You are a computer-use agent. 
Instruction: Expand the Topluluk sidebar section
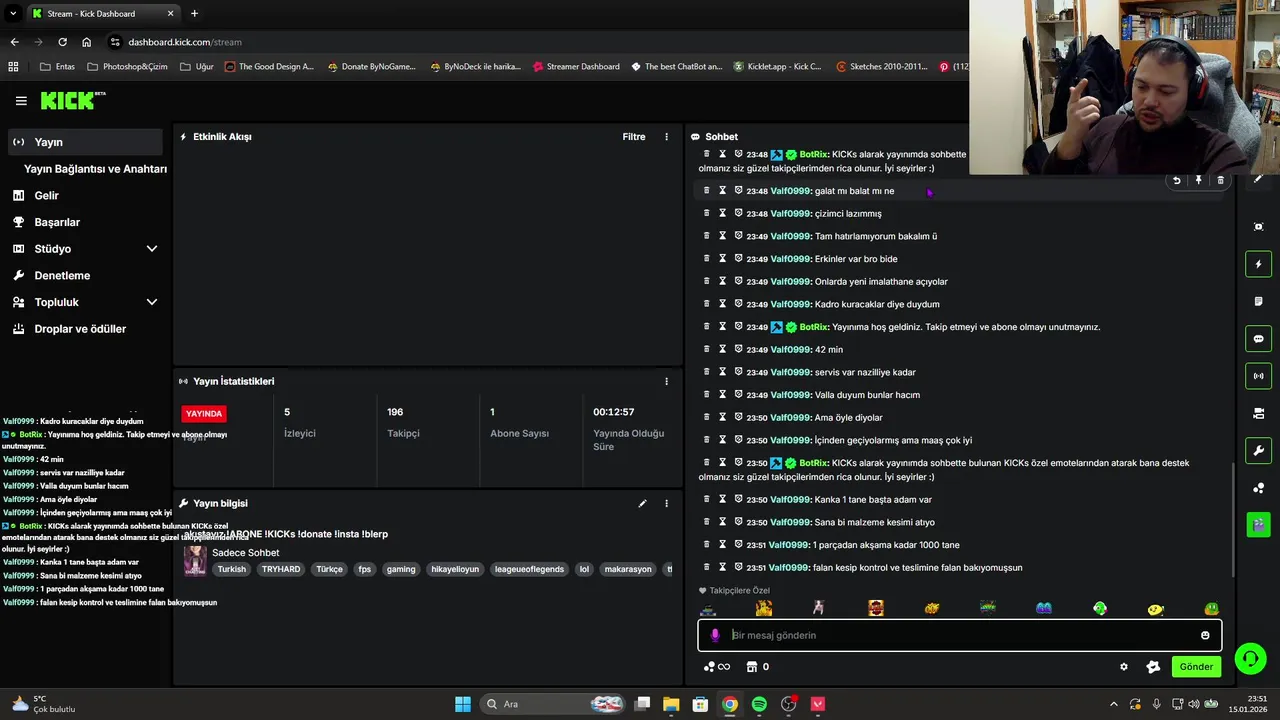tap(152, 302)
